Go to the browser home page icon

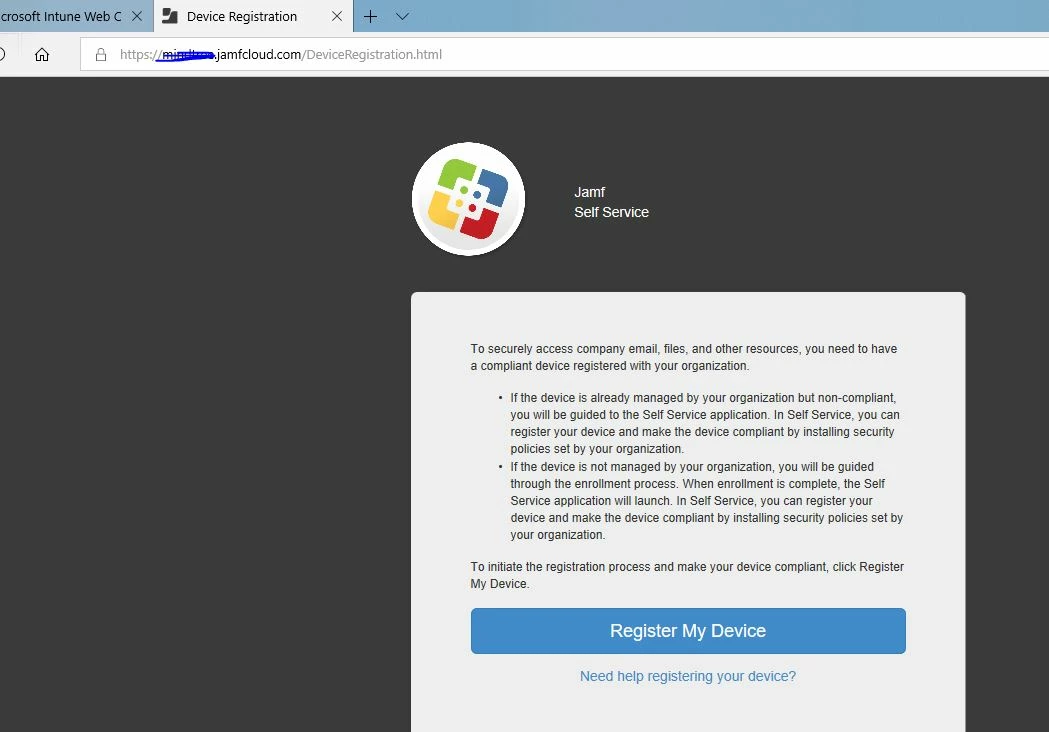tap(42, 54)
